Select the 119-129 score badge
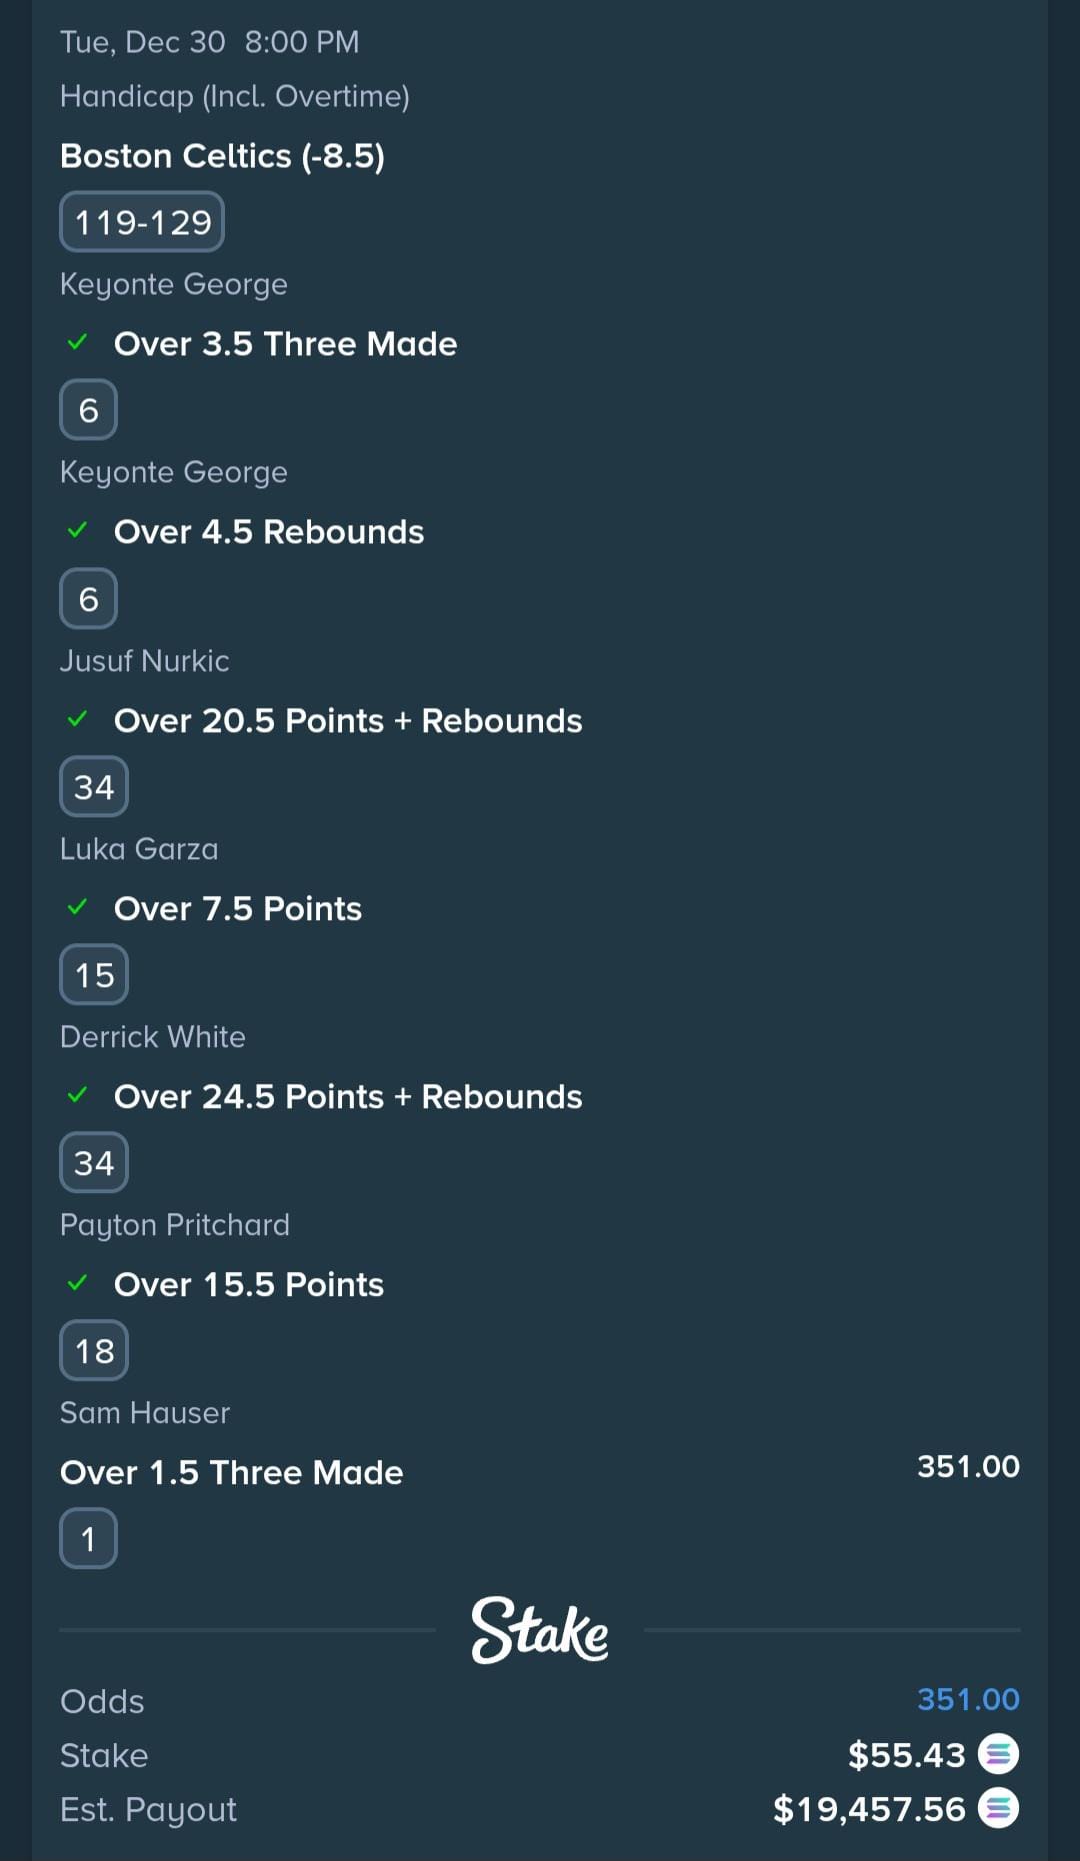The height and width of the screenshot is (1861, 1080). (x=142, y=222)
